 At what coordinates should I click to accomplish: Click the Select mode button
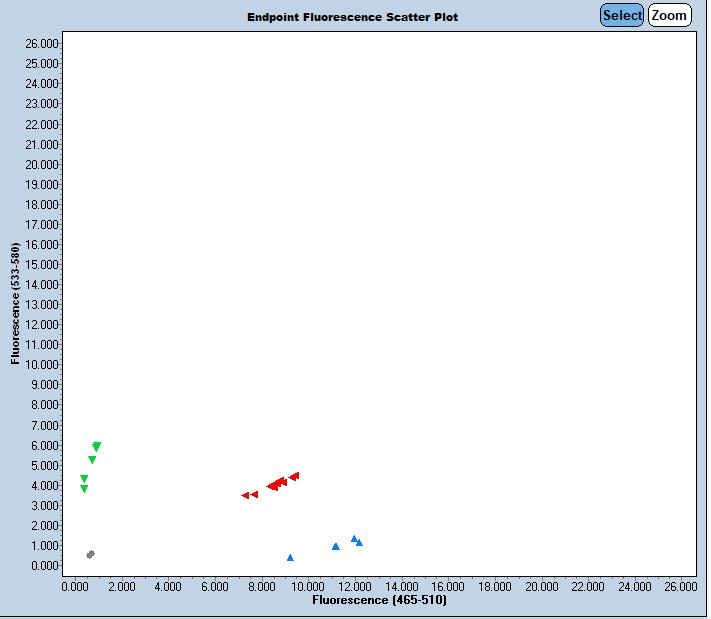click(x=621, y=15)
